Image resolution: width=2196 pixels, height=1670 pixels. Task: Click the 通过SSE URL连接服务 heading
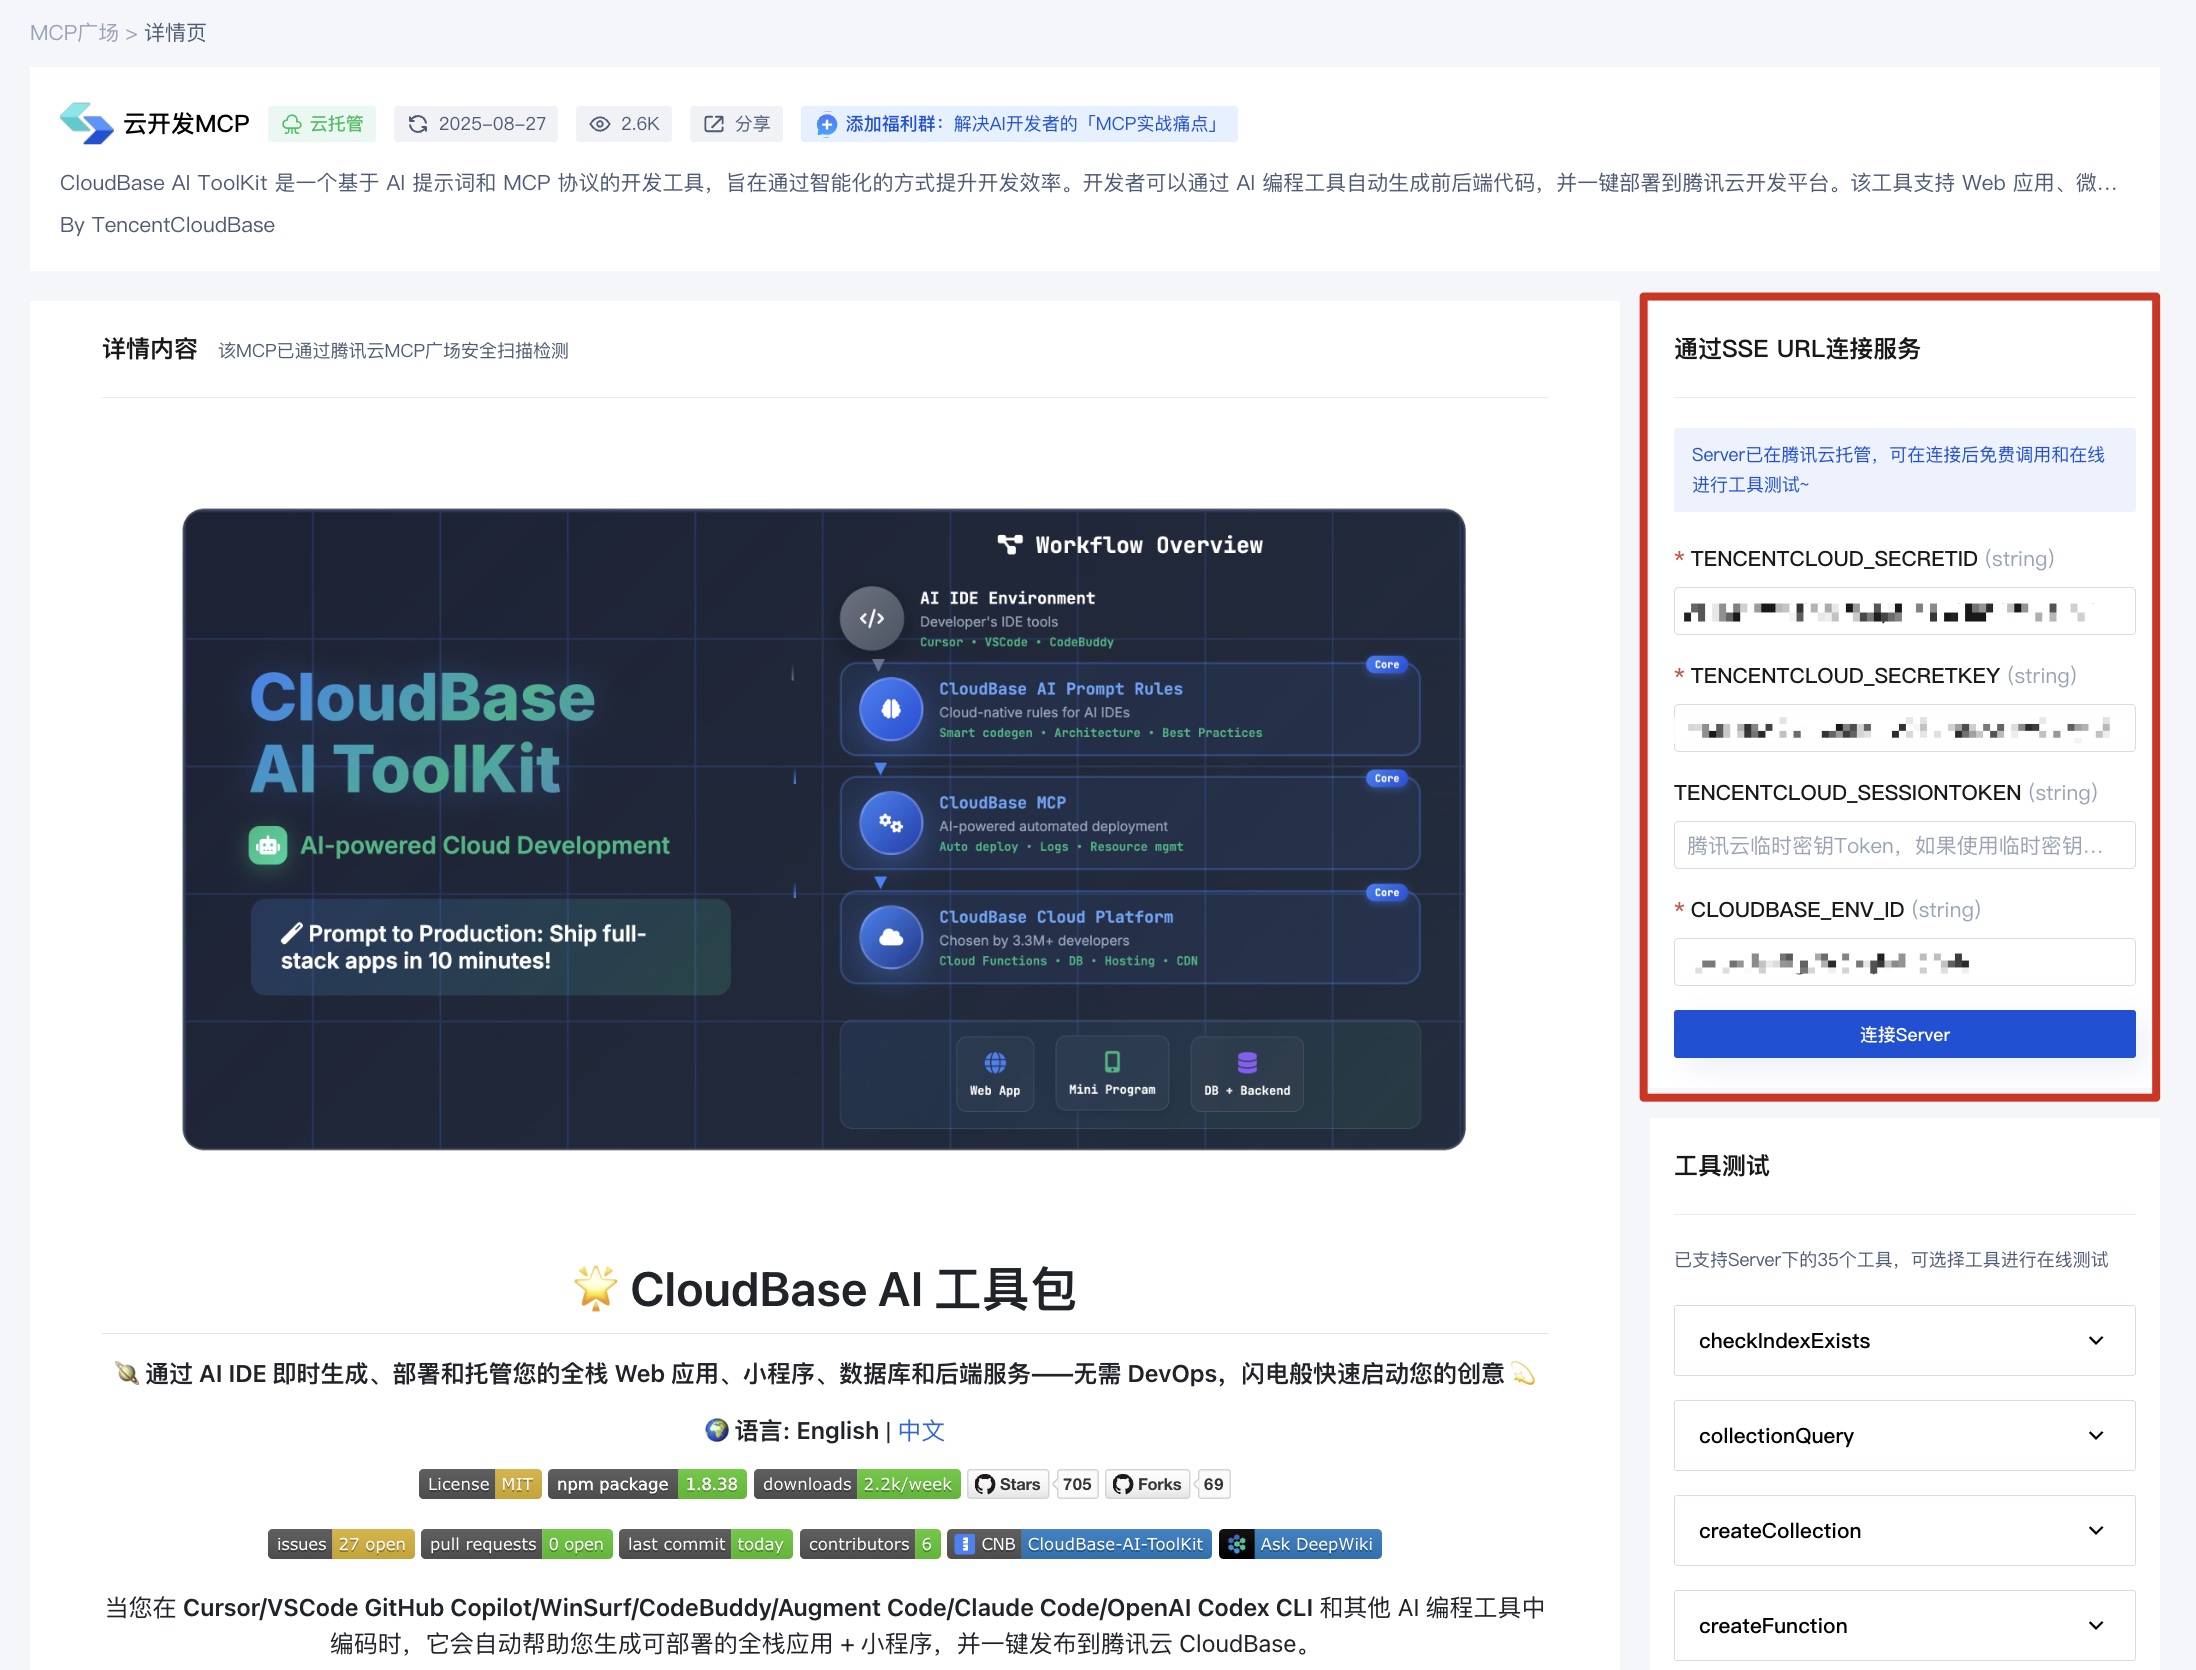click(1797, 349)
